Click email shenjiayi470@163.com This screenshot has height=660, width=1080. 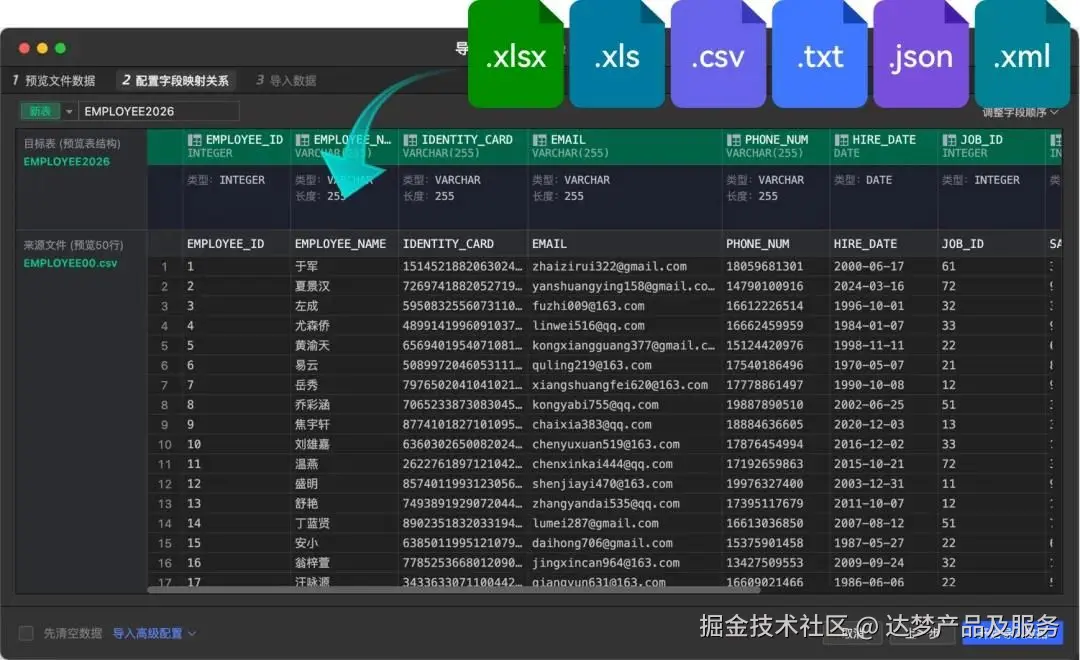tap(602, 484)
